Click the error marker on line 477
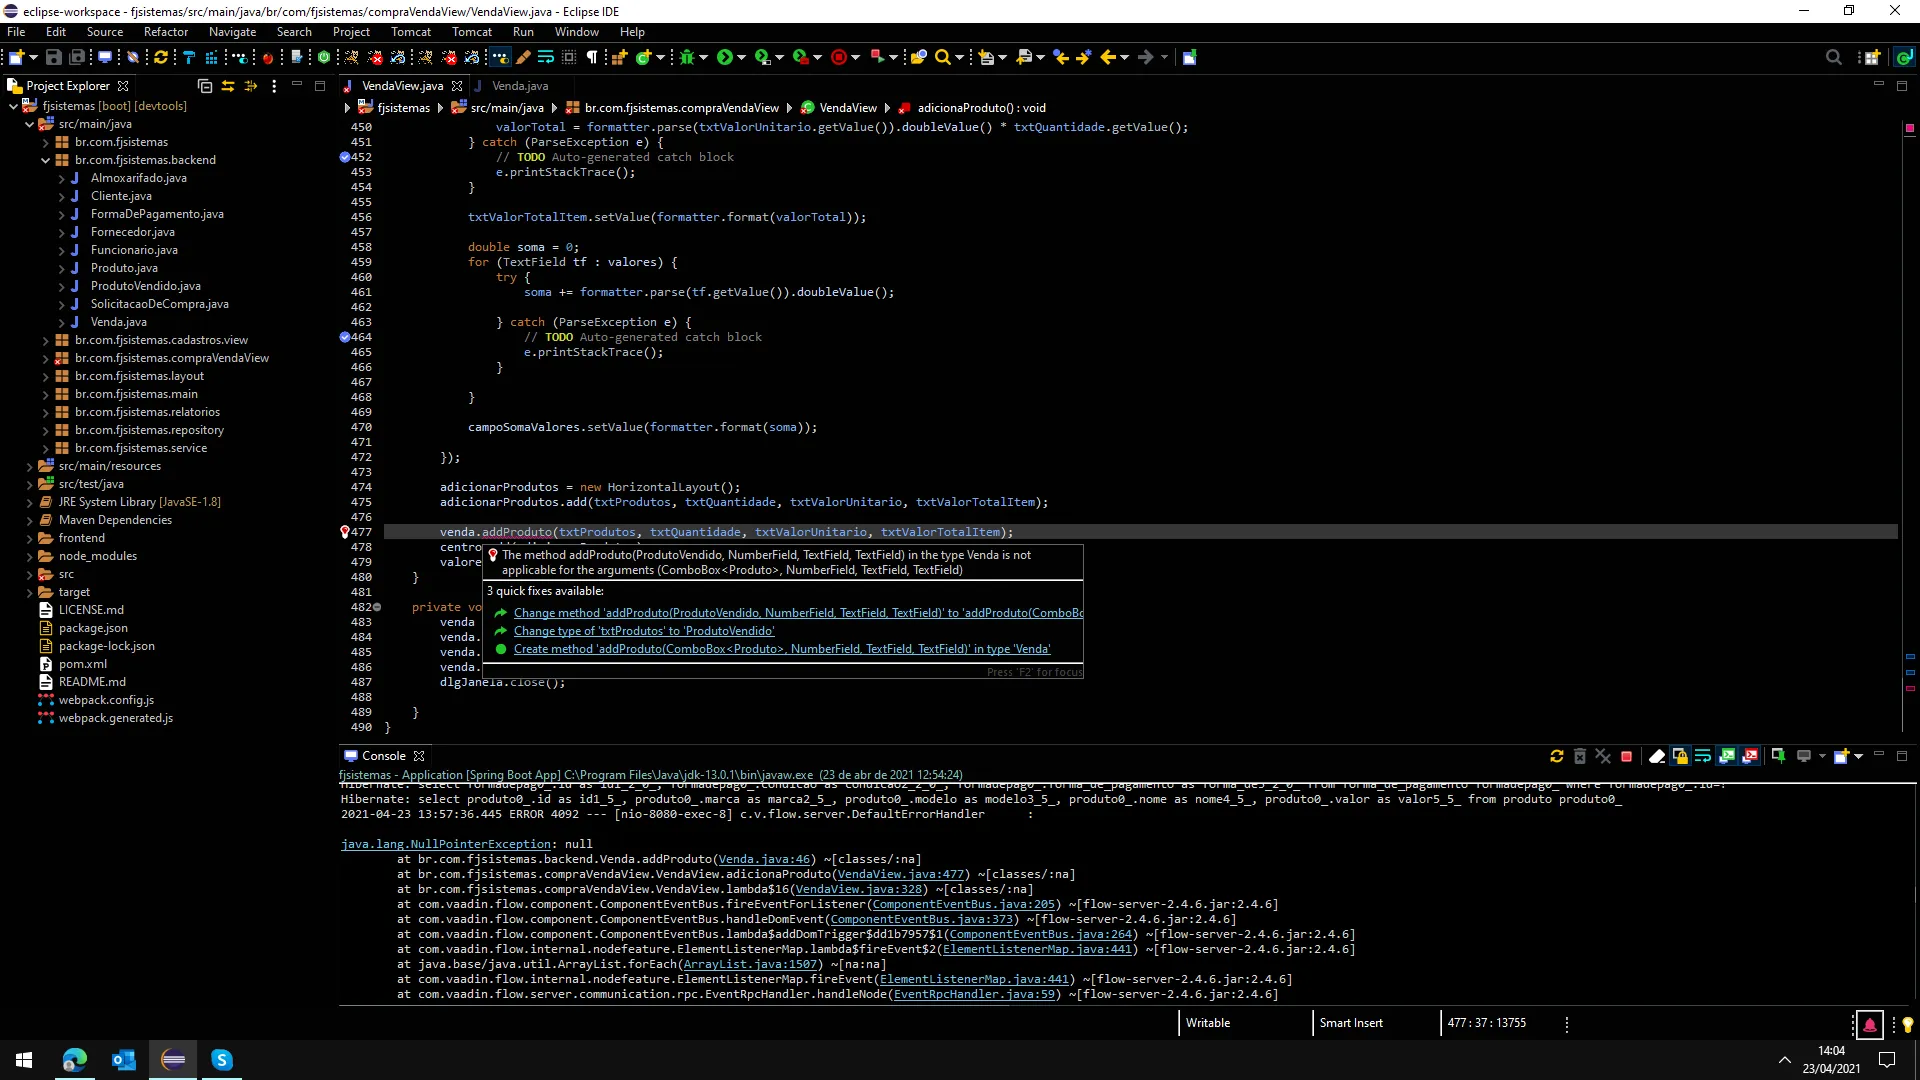Screen dimensions: 1920x1080 pos(345,532)
